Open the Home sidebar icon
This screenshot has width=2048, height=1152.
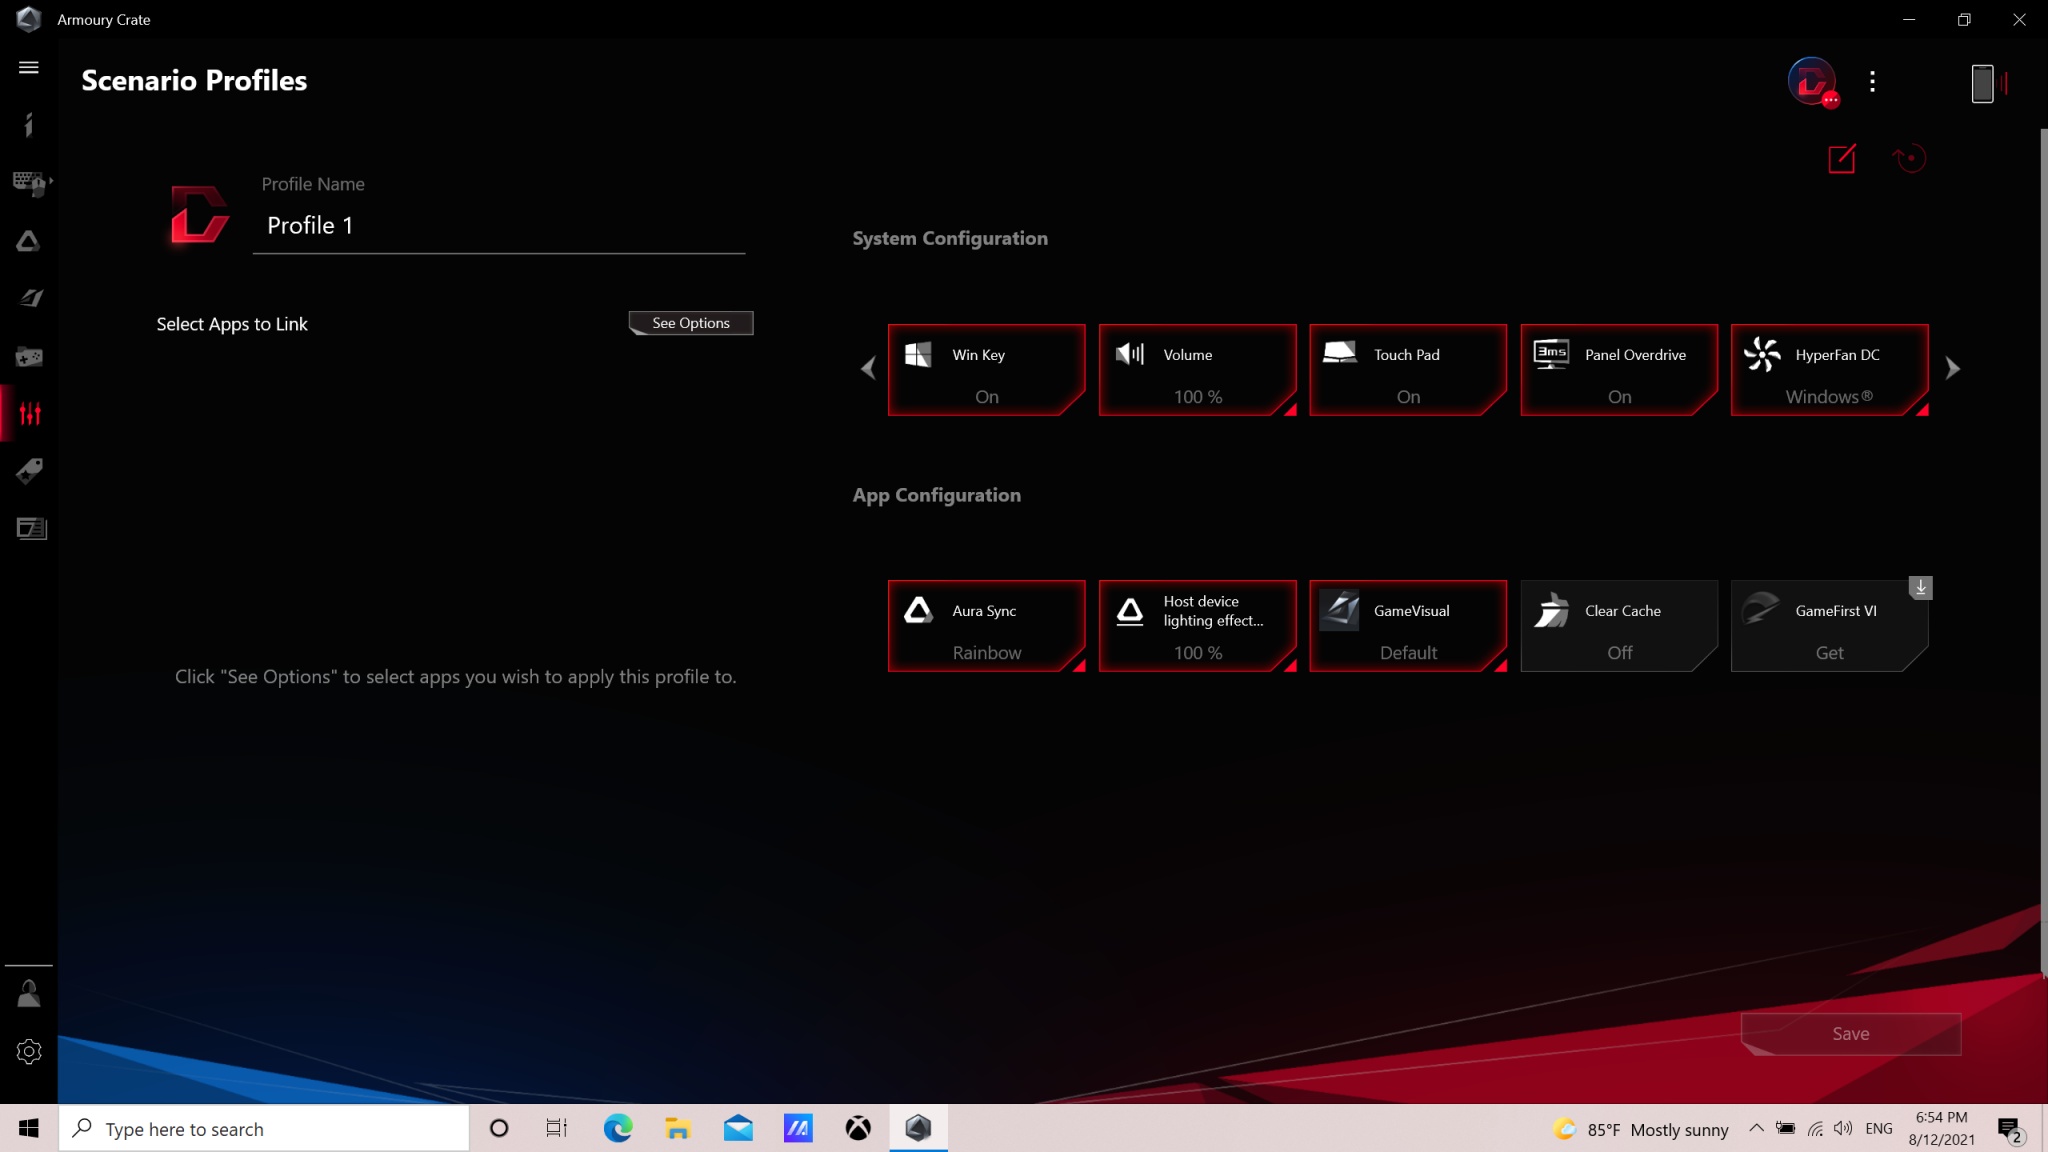[29, 124]
